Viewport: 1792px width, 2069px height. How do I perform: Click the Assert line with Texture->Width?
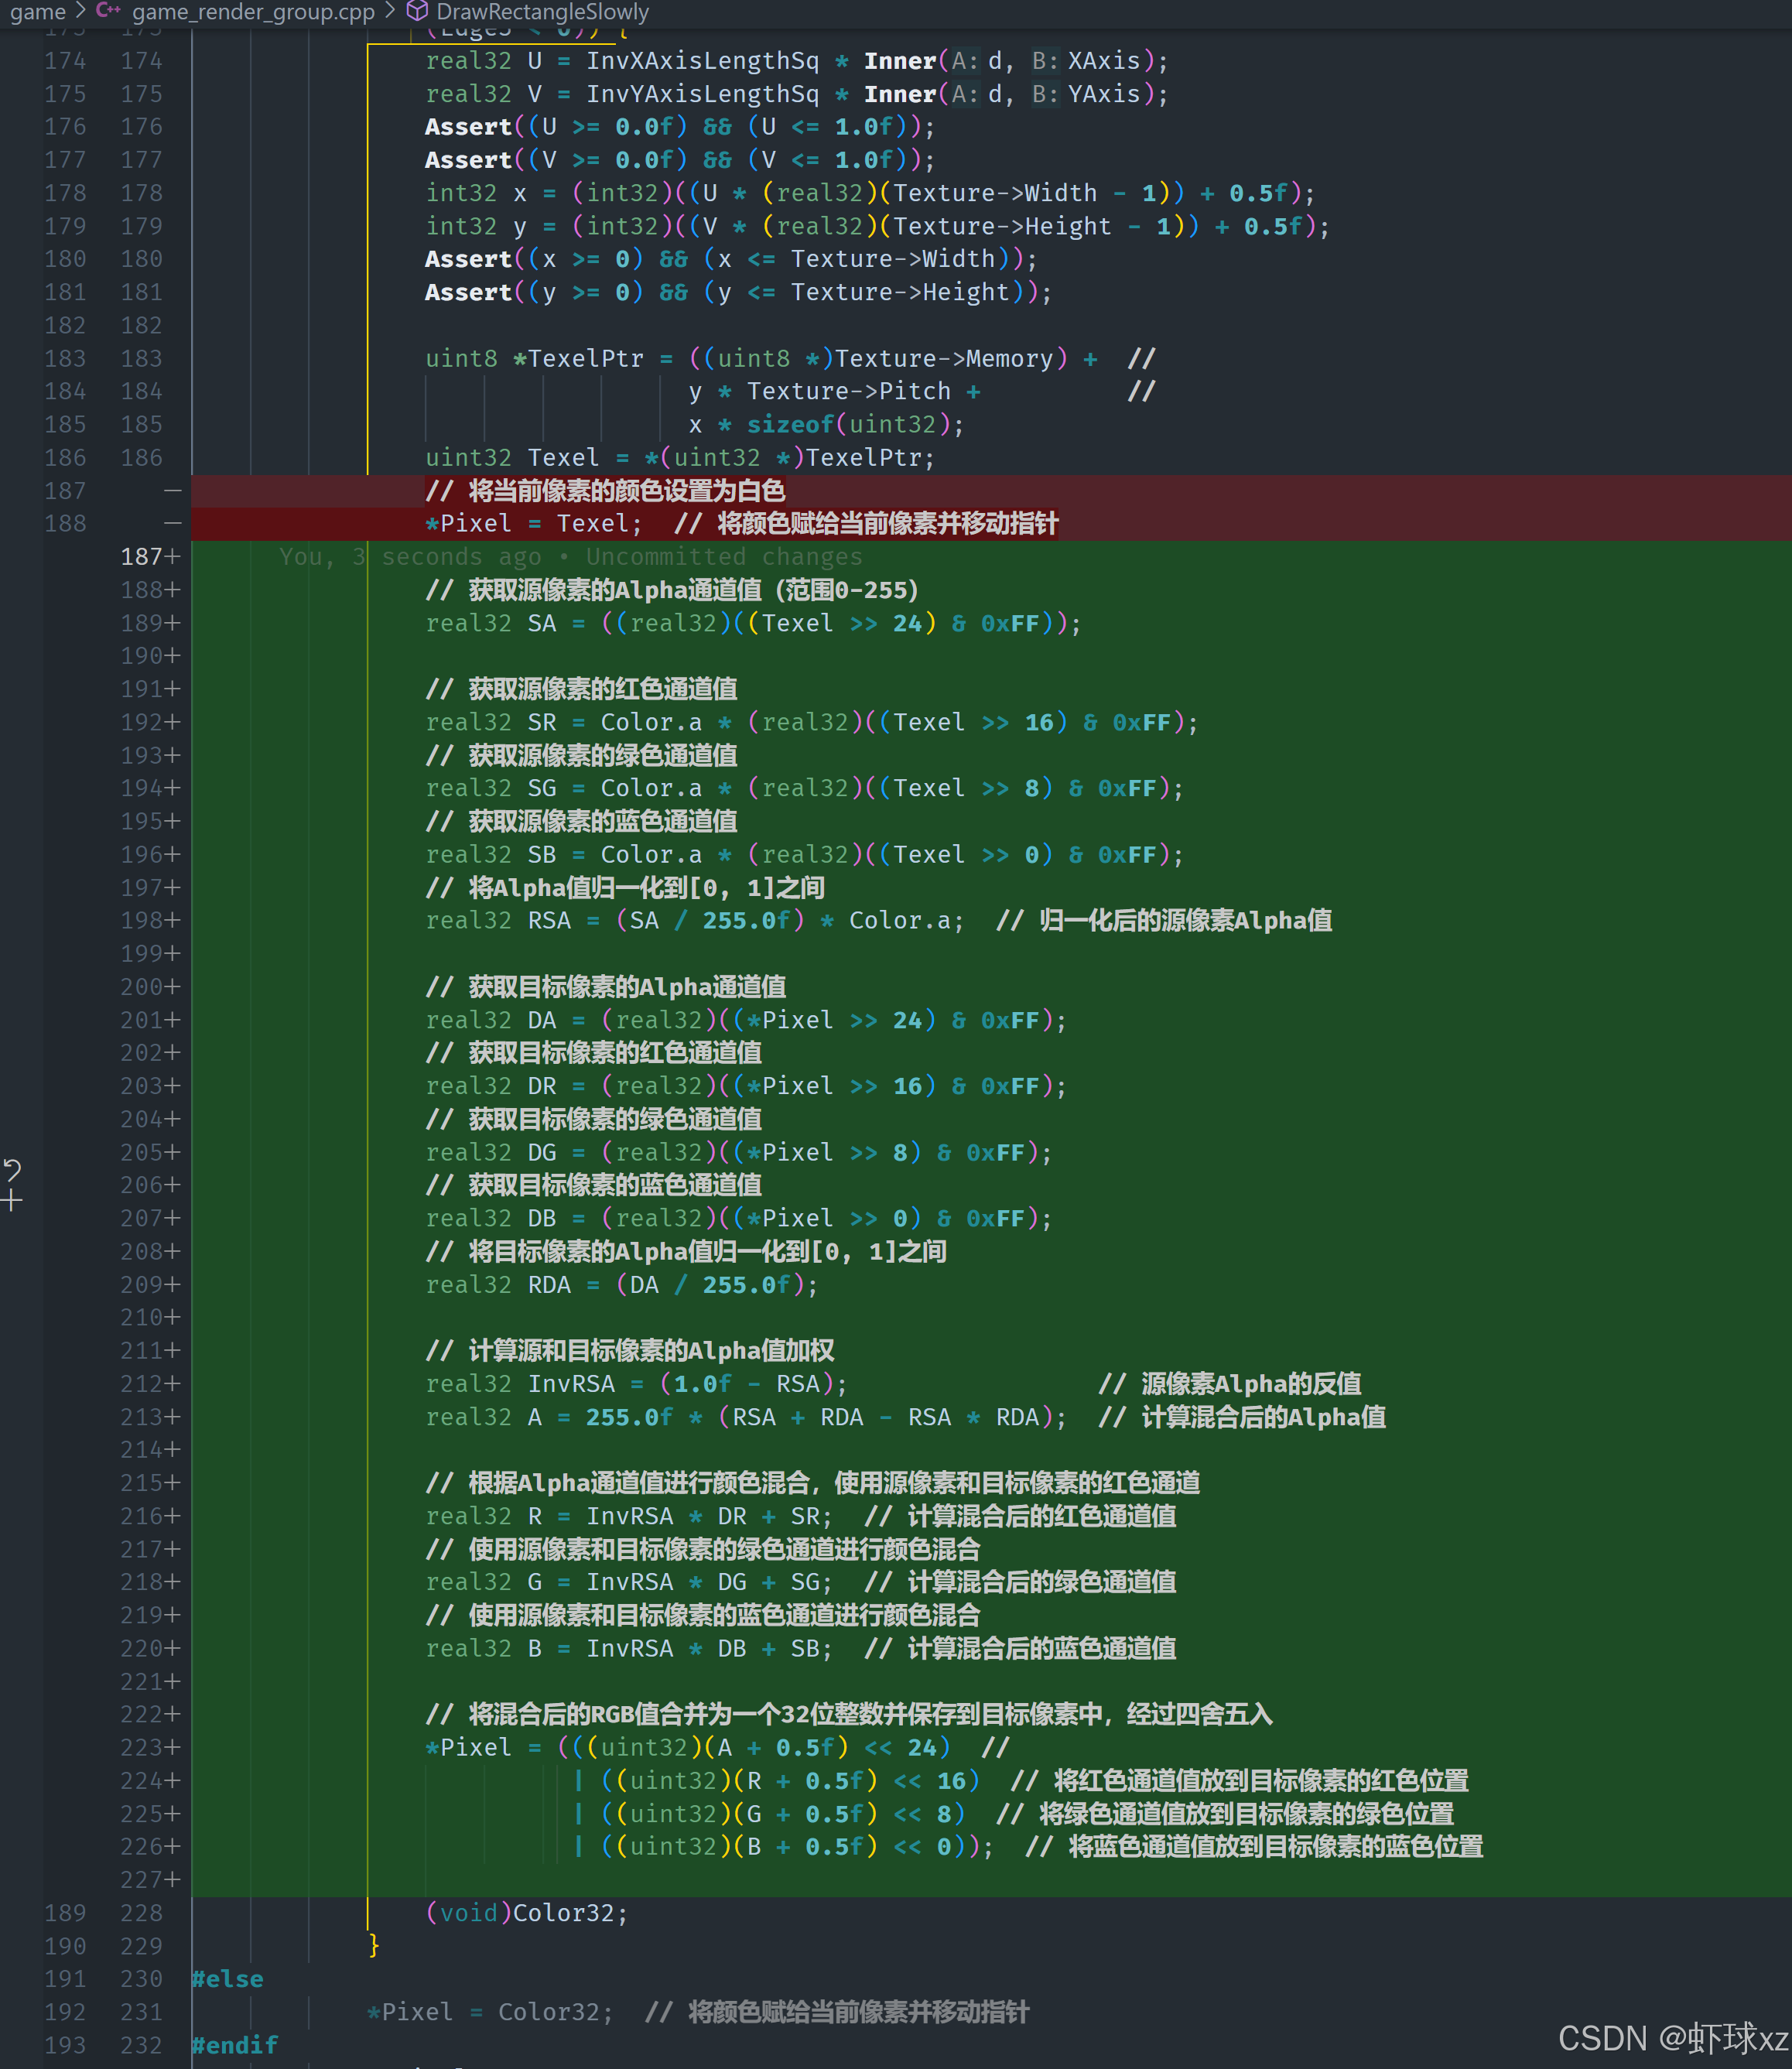coord(731,259)
